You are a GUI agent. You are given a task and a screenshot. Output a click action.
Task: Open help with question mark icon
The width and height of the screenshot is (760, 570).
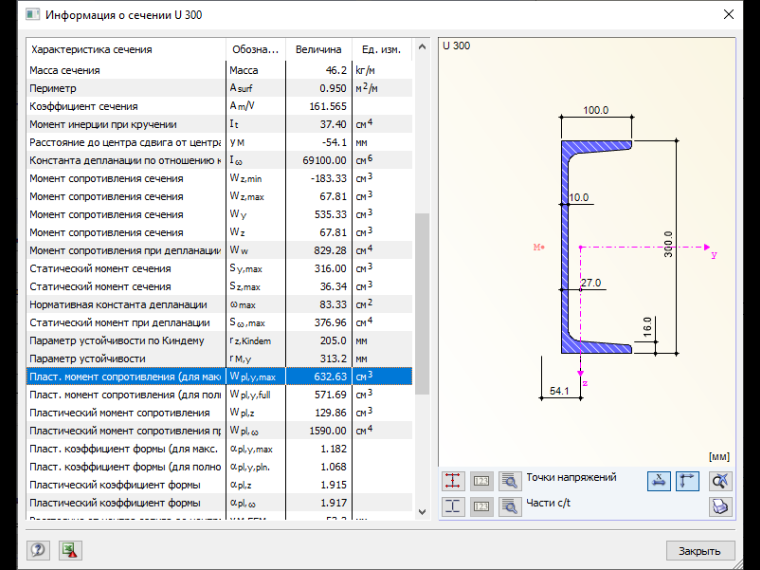38,550
